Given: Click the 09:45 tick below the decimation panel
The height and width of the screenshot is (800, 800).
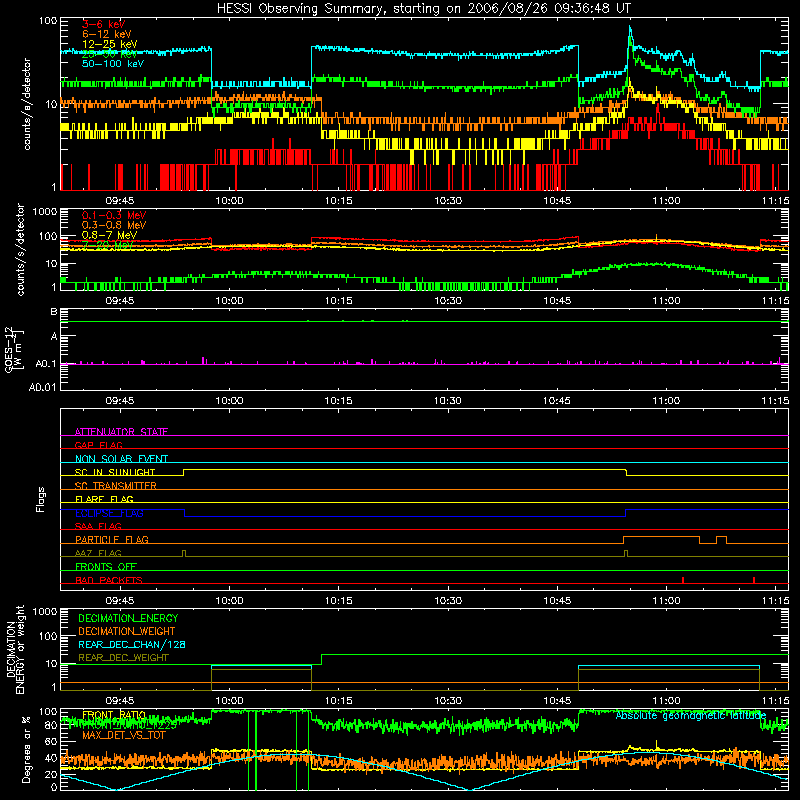Looking at the screenshot, I should 119,701.
